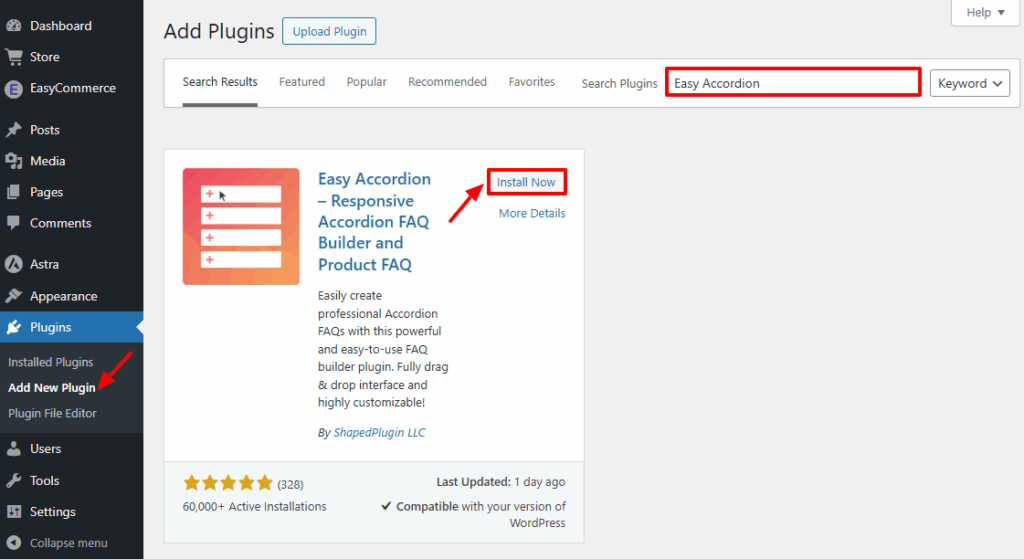Switch to the Search Results tab
The image size is (1024, 559).
tap(220, 82)
